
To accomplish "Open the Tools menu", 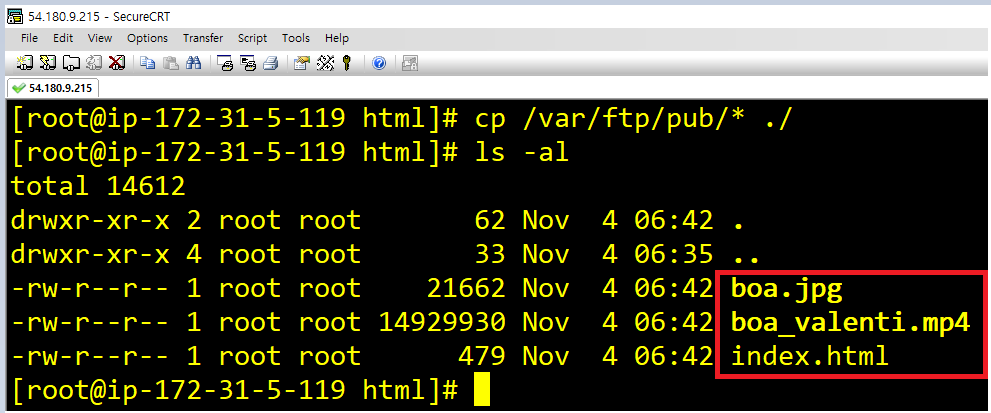I will [296, 38].
